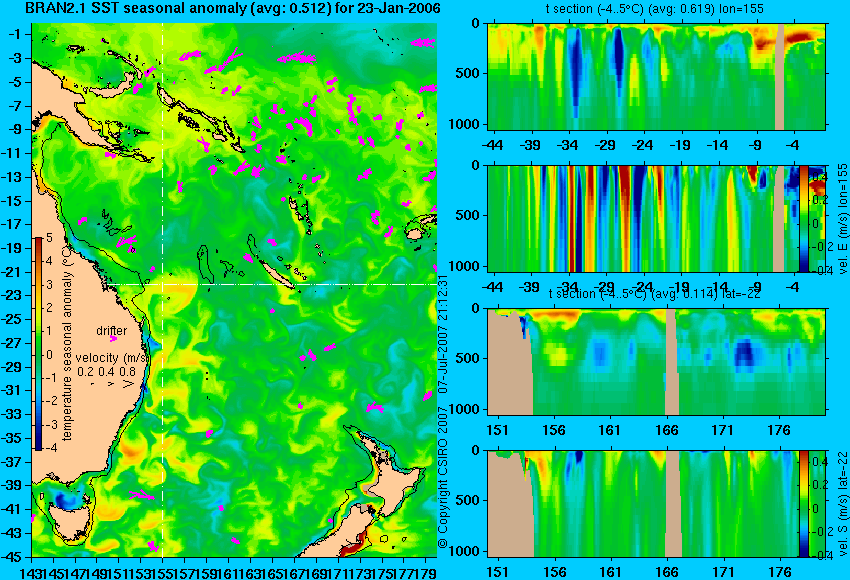This screenshot has height=580, width=850.
Task: Click the horizontal dashed lat=-22 section line
Action: pyautogui.click(x=273, y=284)
